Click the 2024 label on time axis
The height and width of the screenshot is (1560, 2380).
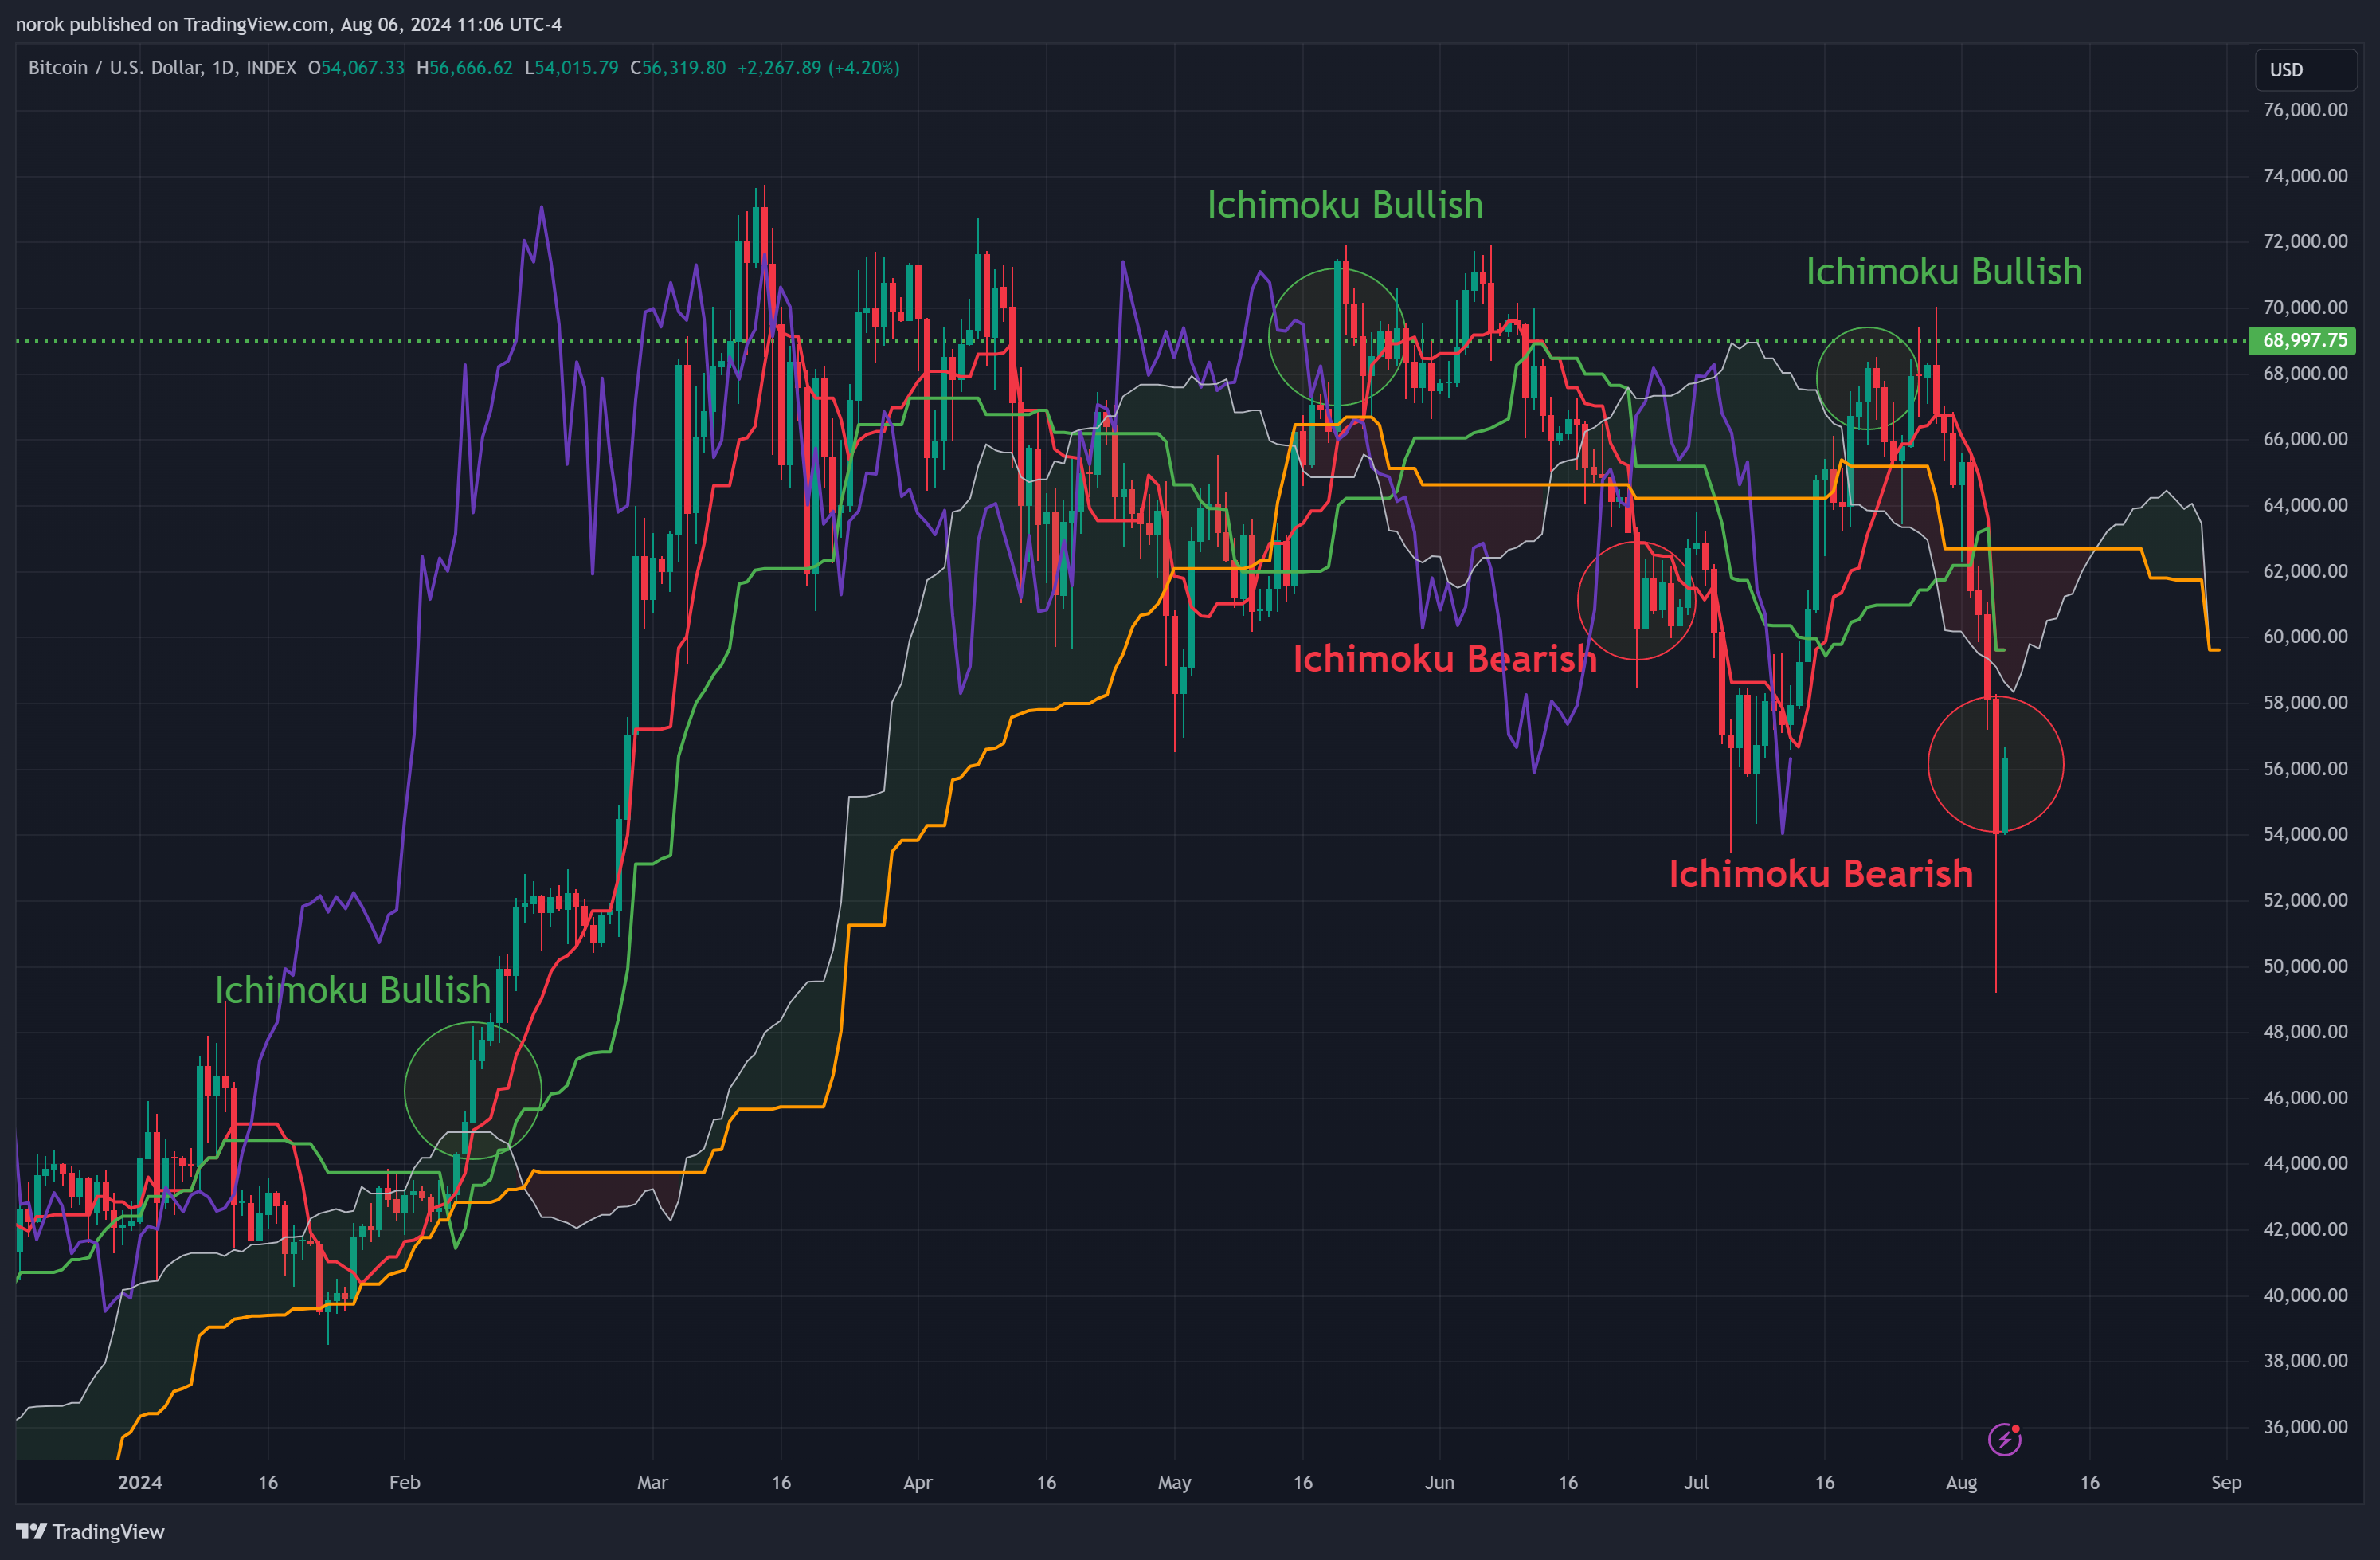click(140, 1482)
